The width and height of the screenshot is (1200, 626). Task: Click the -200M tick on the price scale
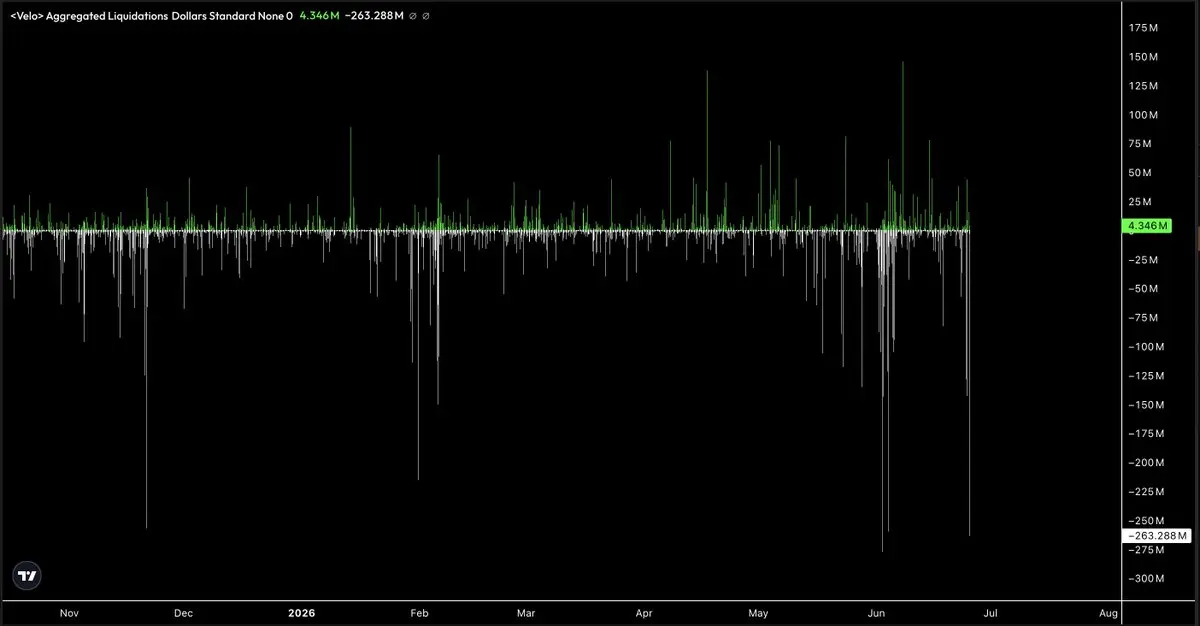point(1144,463)
